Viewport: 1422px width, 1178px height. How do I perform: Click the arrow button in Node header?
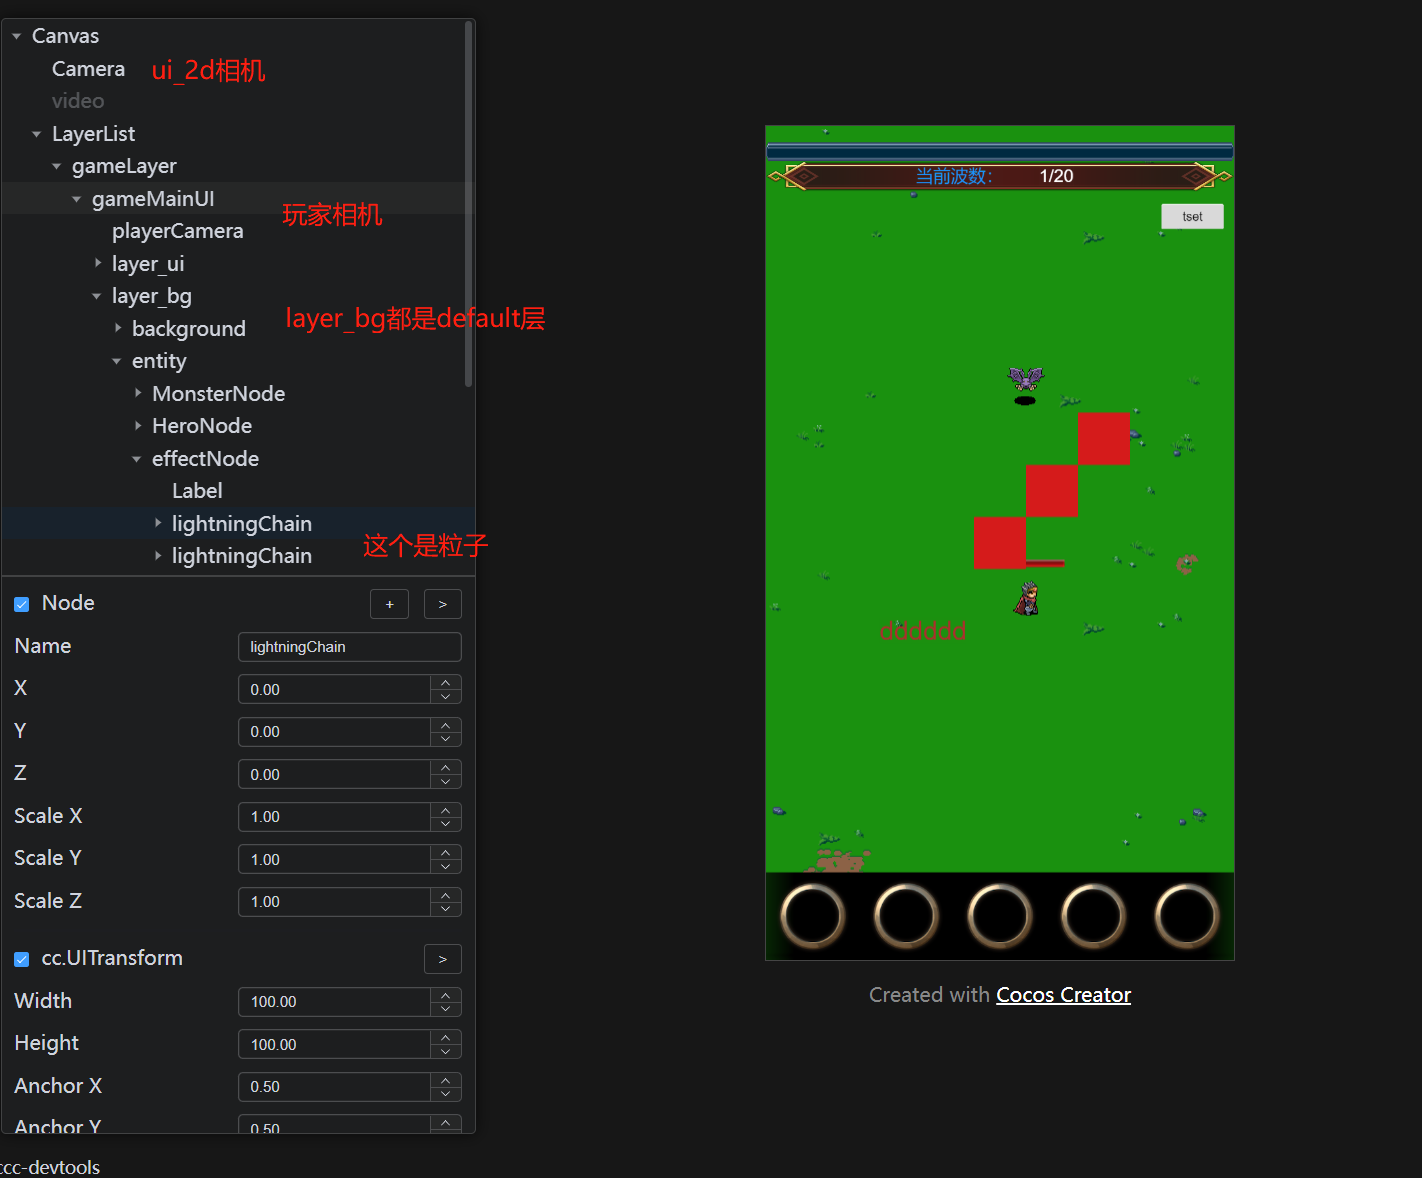443,604
